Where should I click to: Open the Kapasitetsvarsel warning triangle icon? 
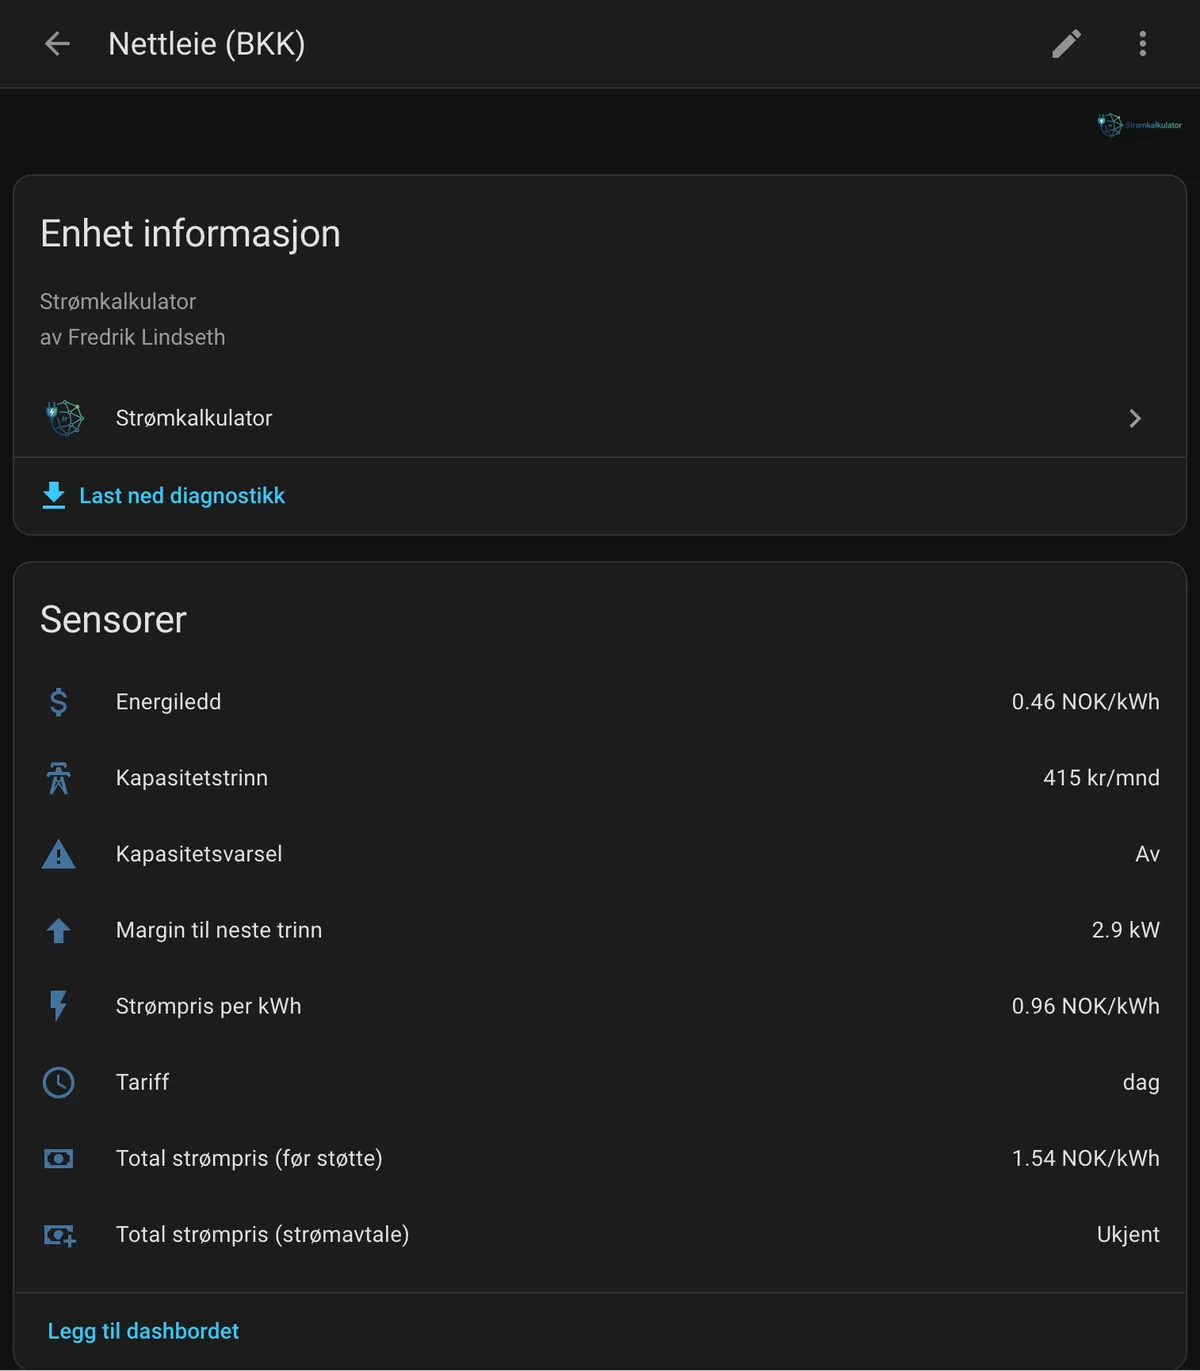pyautogui.click(x=59, y=854)
